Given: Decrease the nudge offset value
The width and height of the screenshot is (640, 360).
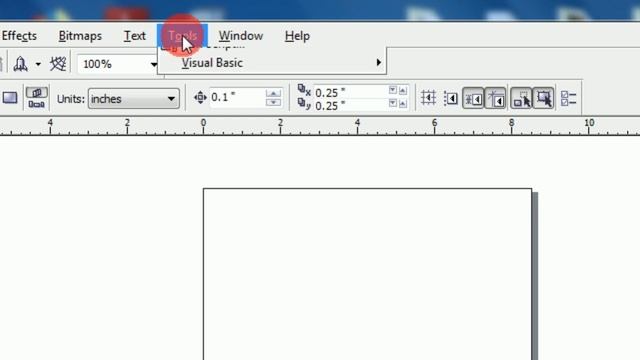Looking at the screenshot, I should [273, 102].
